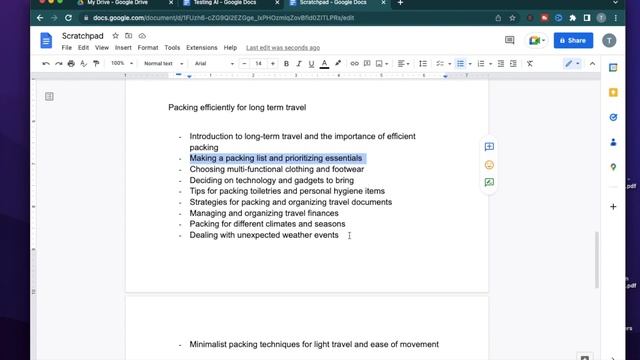Open the numbered list style dropdown arrow

(490, 64)
